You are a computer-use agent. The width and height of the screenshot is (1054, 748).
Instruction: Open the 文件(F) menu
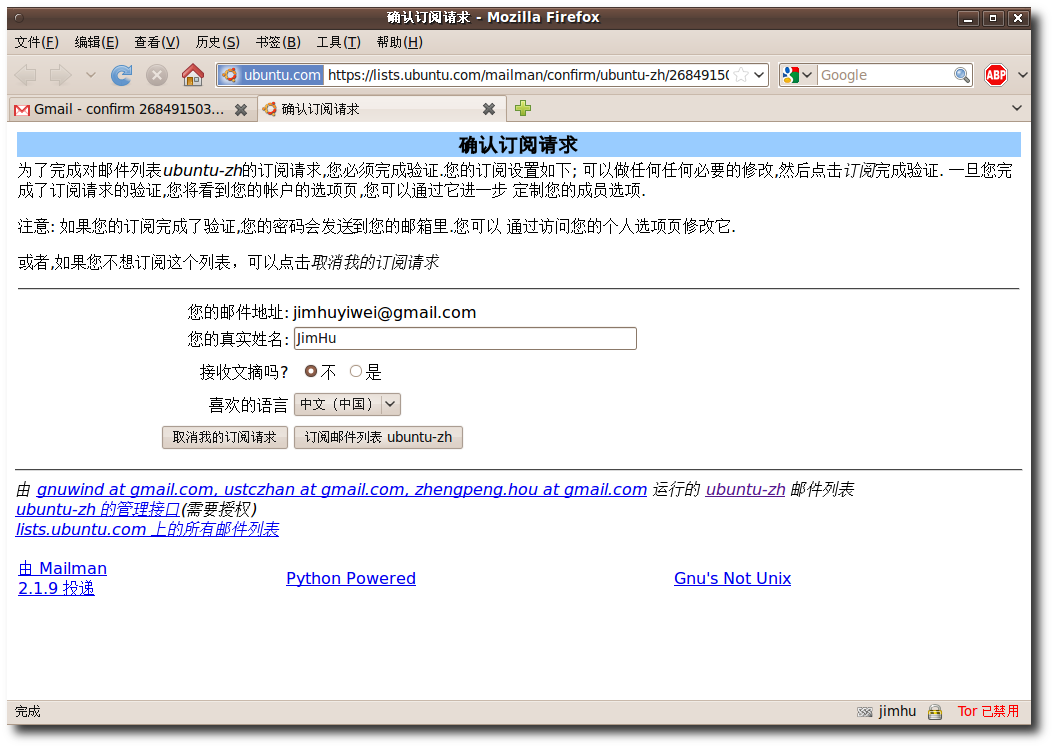pos(37,42)
